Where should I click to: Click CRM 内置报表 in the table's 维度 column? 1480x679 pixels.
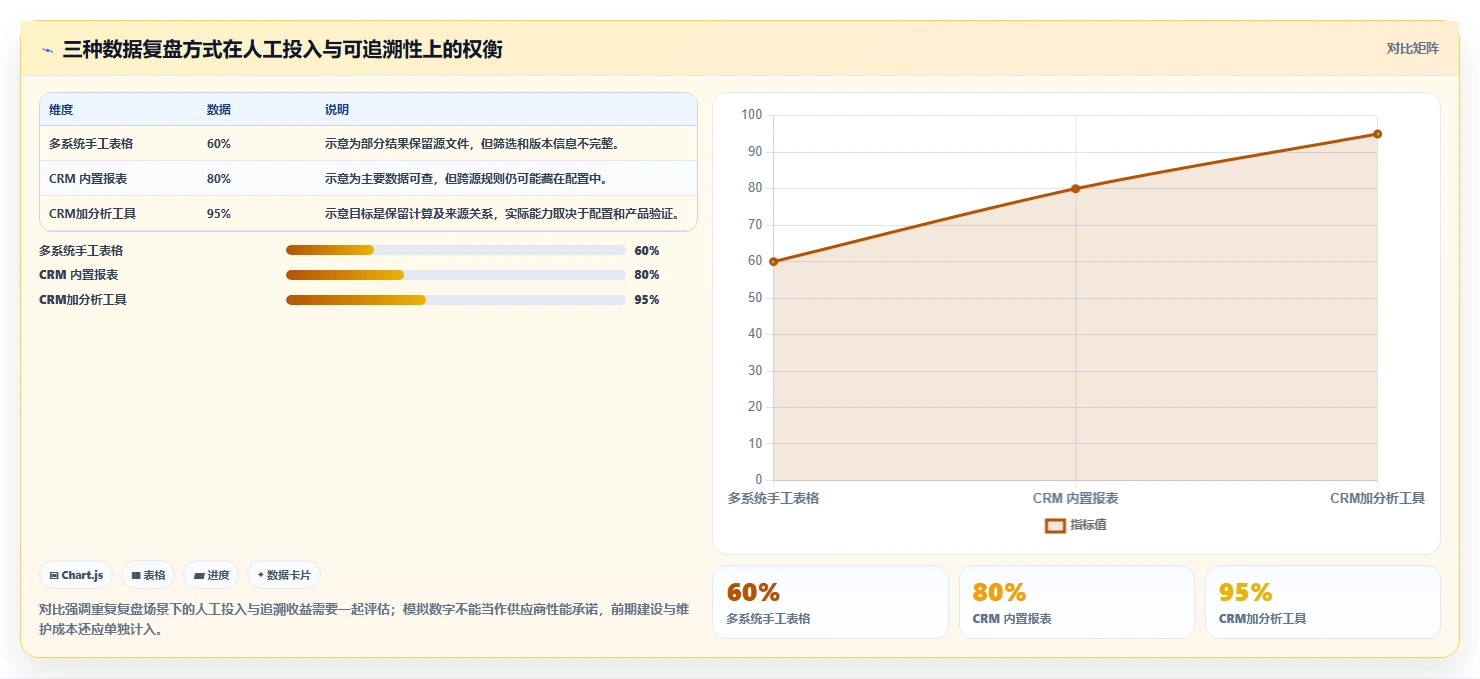coord(88,179)
